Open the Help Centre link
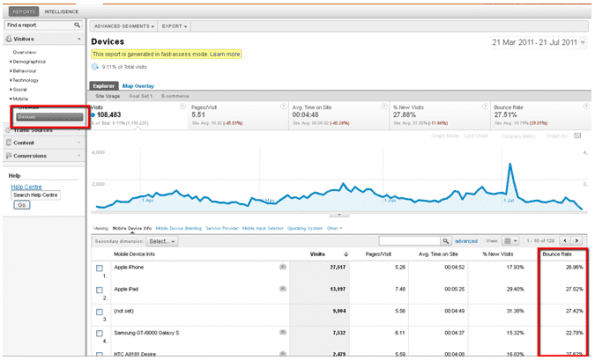 click(x=26, y=187)
